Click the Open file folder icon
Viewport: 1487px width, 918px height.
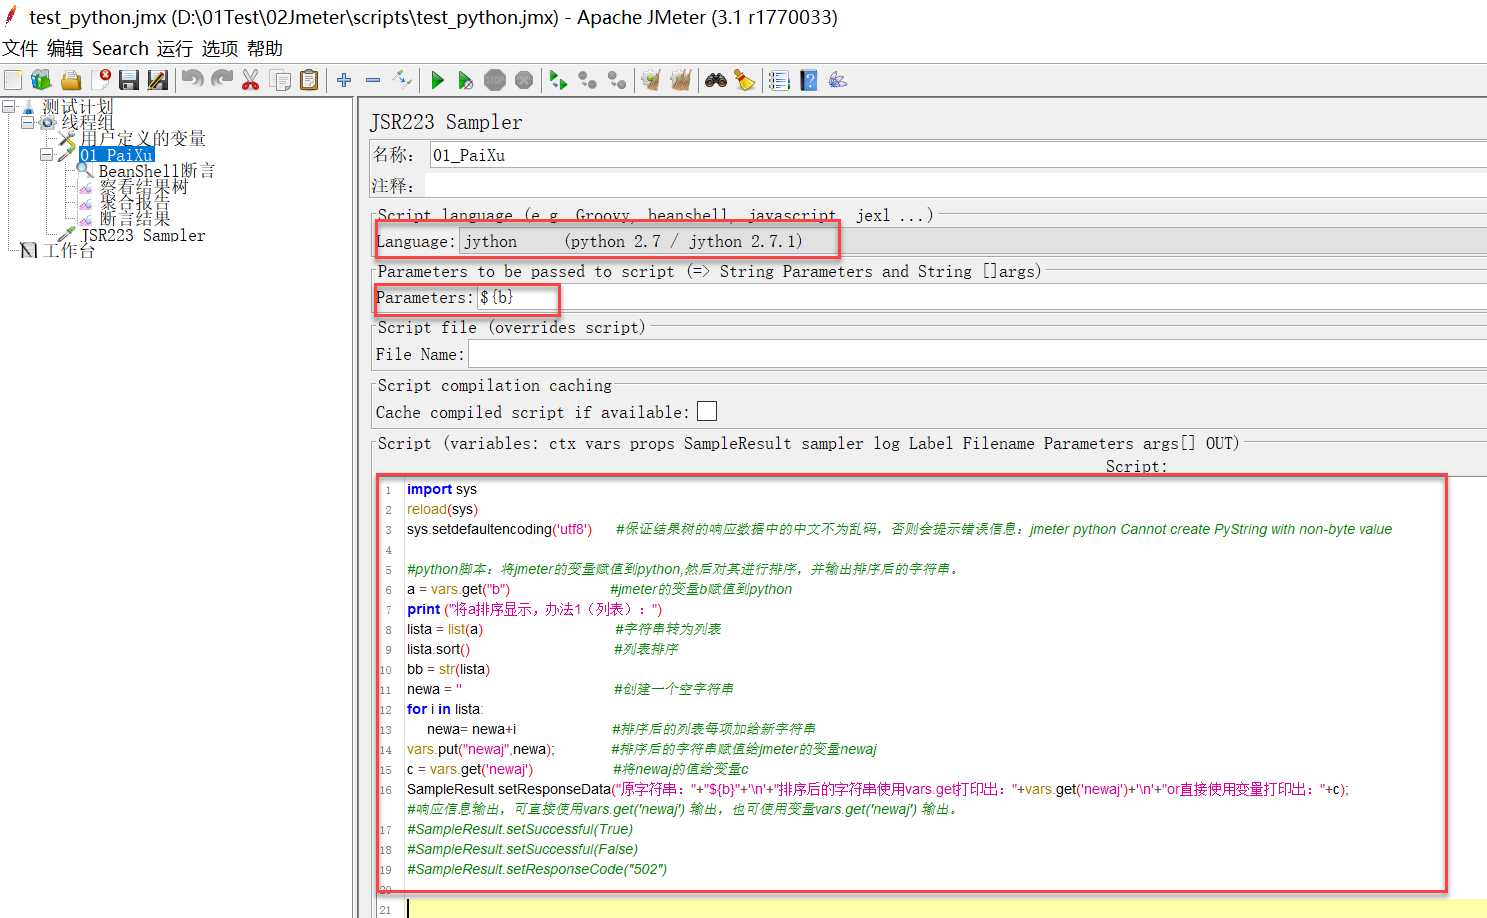[x=71, y=80]
